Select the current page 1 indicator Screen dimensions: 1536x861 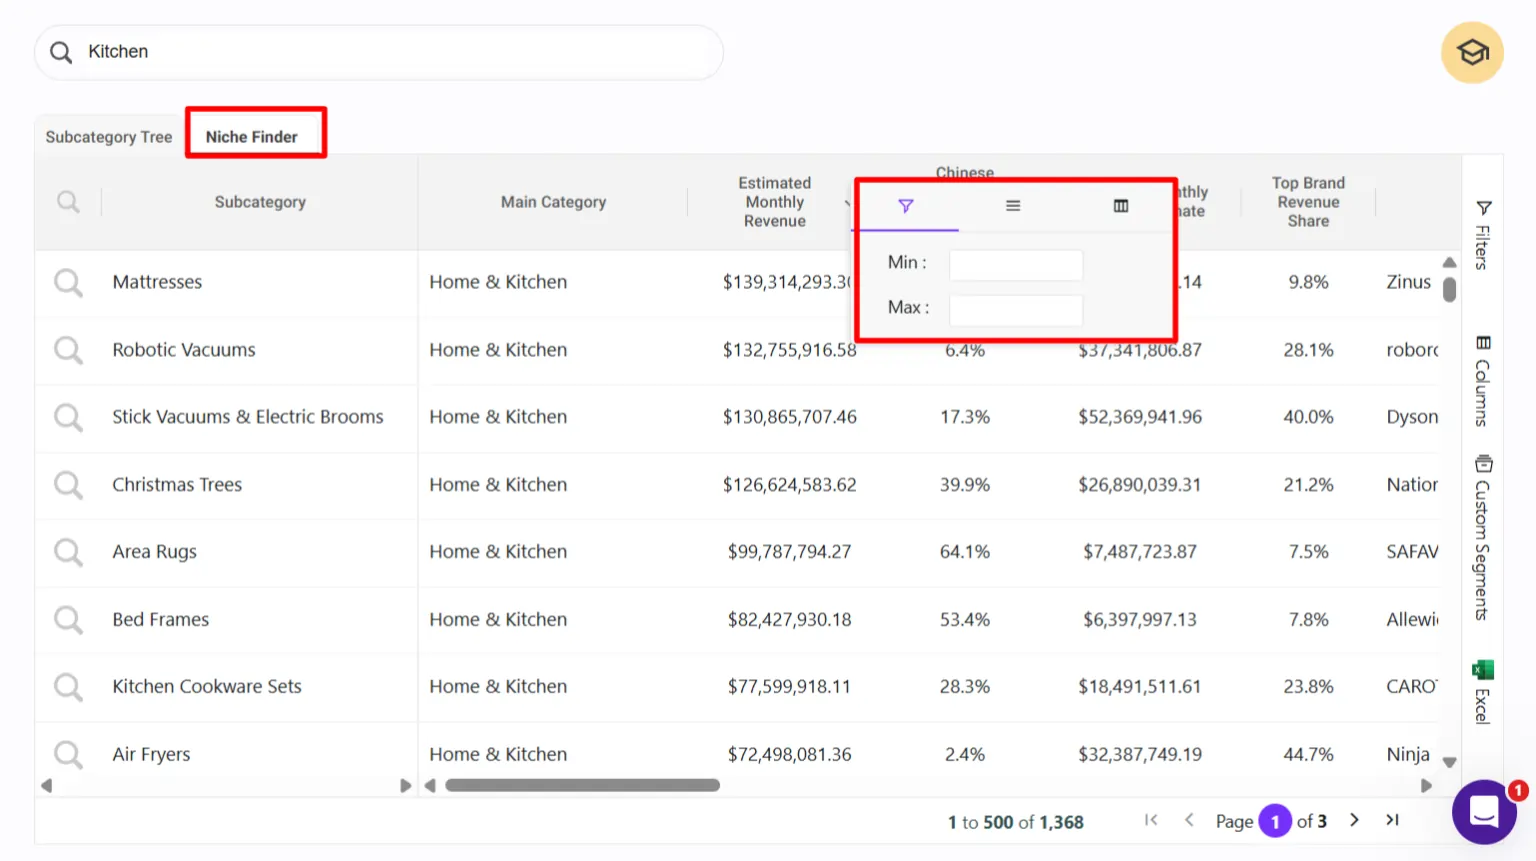pyautogui.click(x=1275, y=820)
